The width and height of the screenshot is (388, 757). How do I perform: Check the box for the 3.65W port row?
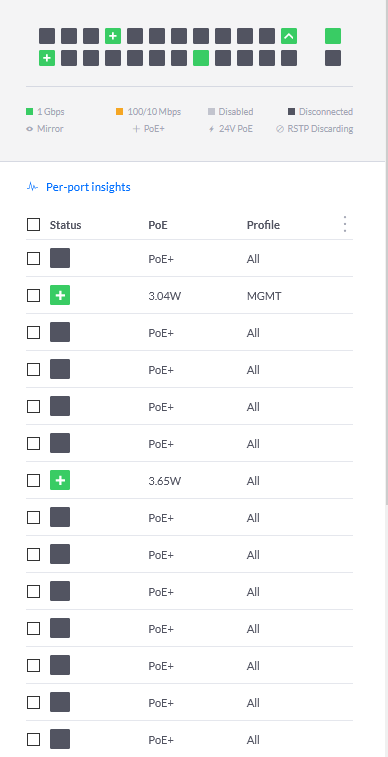click(x=33, y=480)
